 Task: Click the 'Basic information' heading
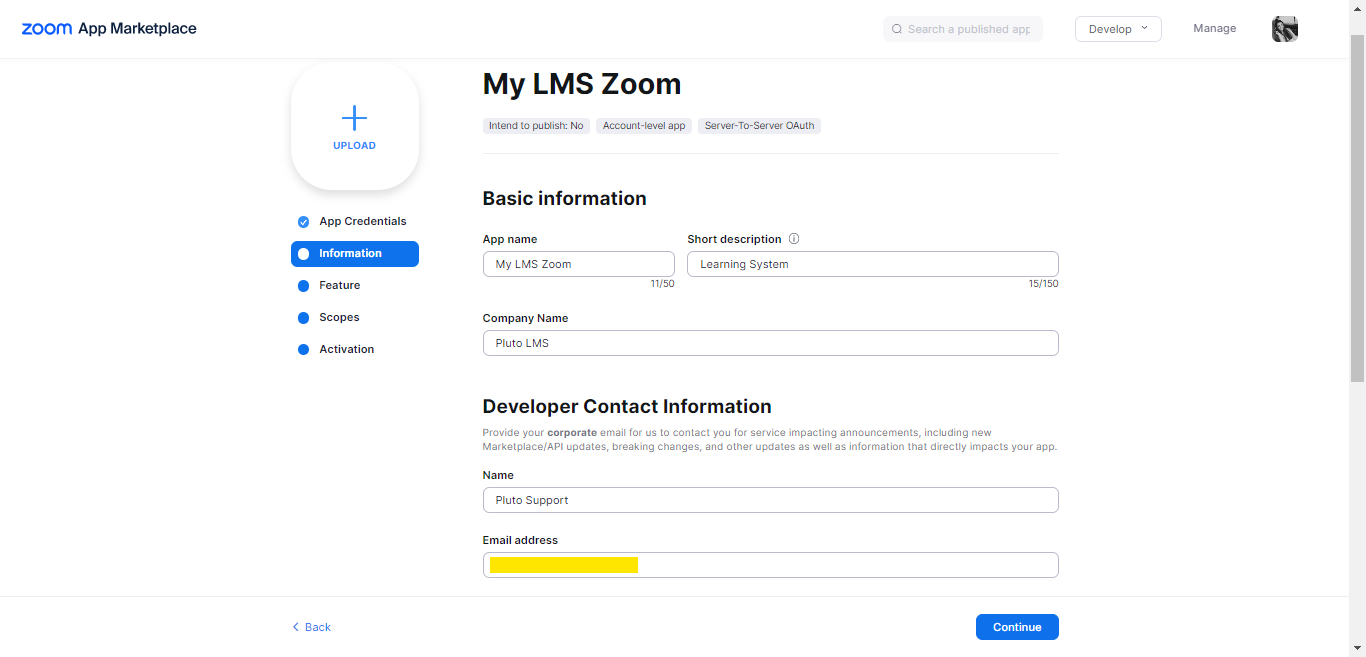tap(565, 198)
